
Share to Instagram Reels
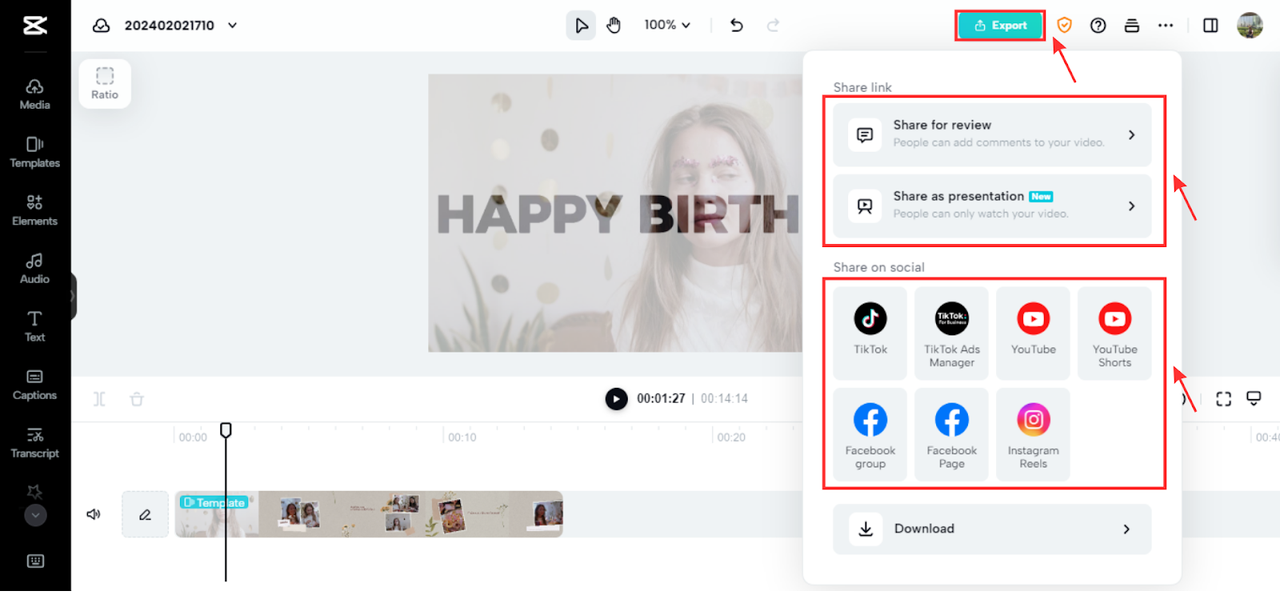tap(1033, 434)
